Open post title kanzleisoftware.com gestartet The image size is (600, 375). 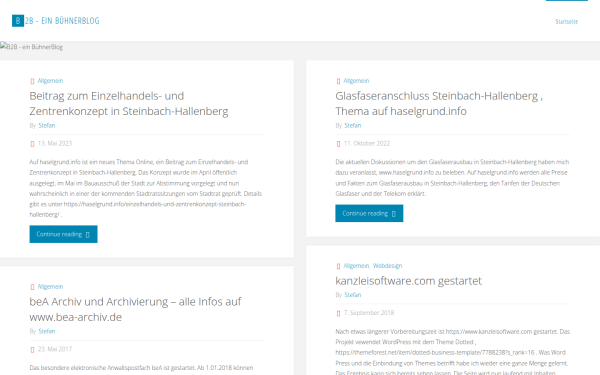408,281
